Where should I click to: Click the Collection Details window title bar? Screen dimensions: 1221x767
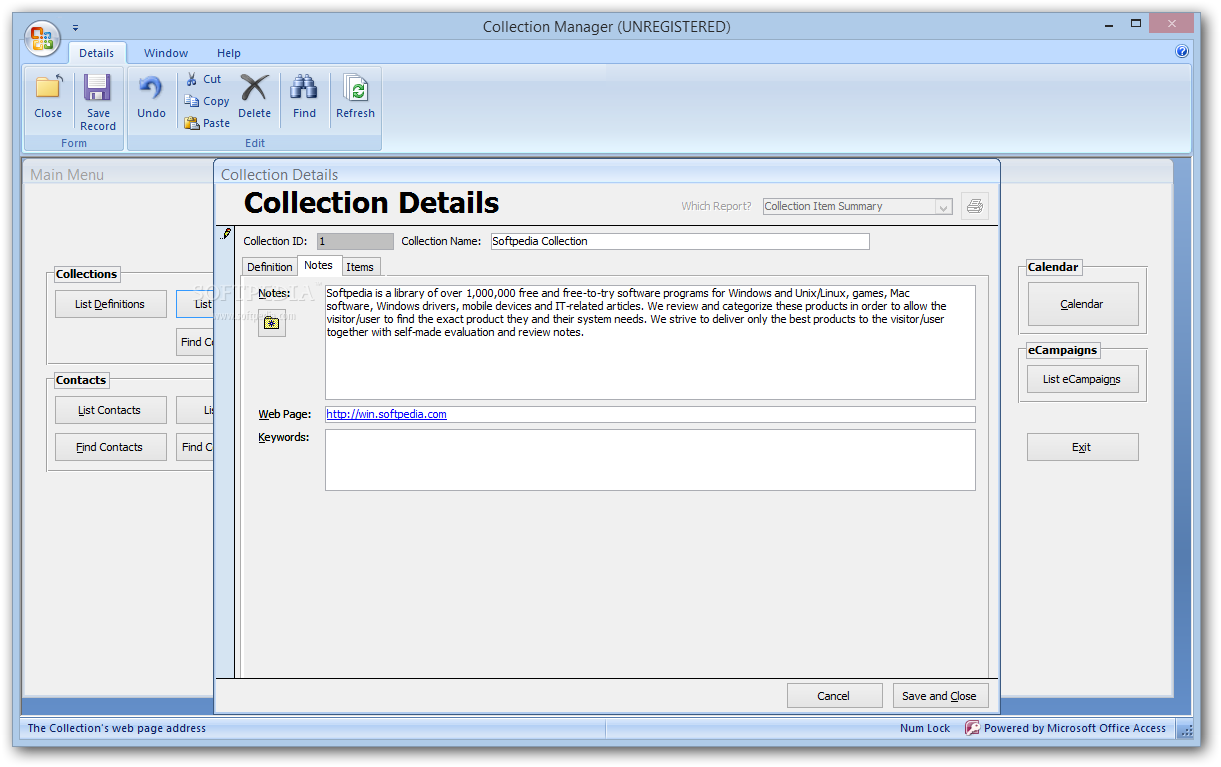[x=607, y=174]
